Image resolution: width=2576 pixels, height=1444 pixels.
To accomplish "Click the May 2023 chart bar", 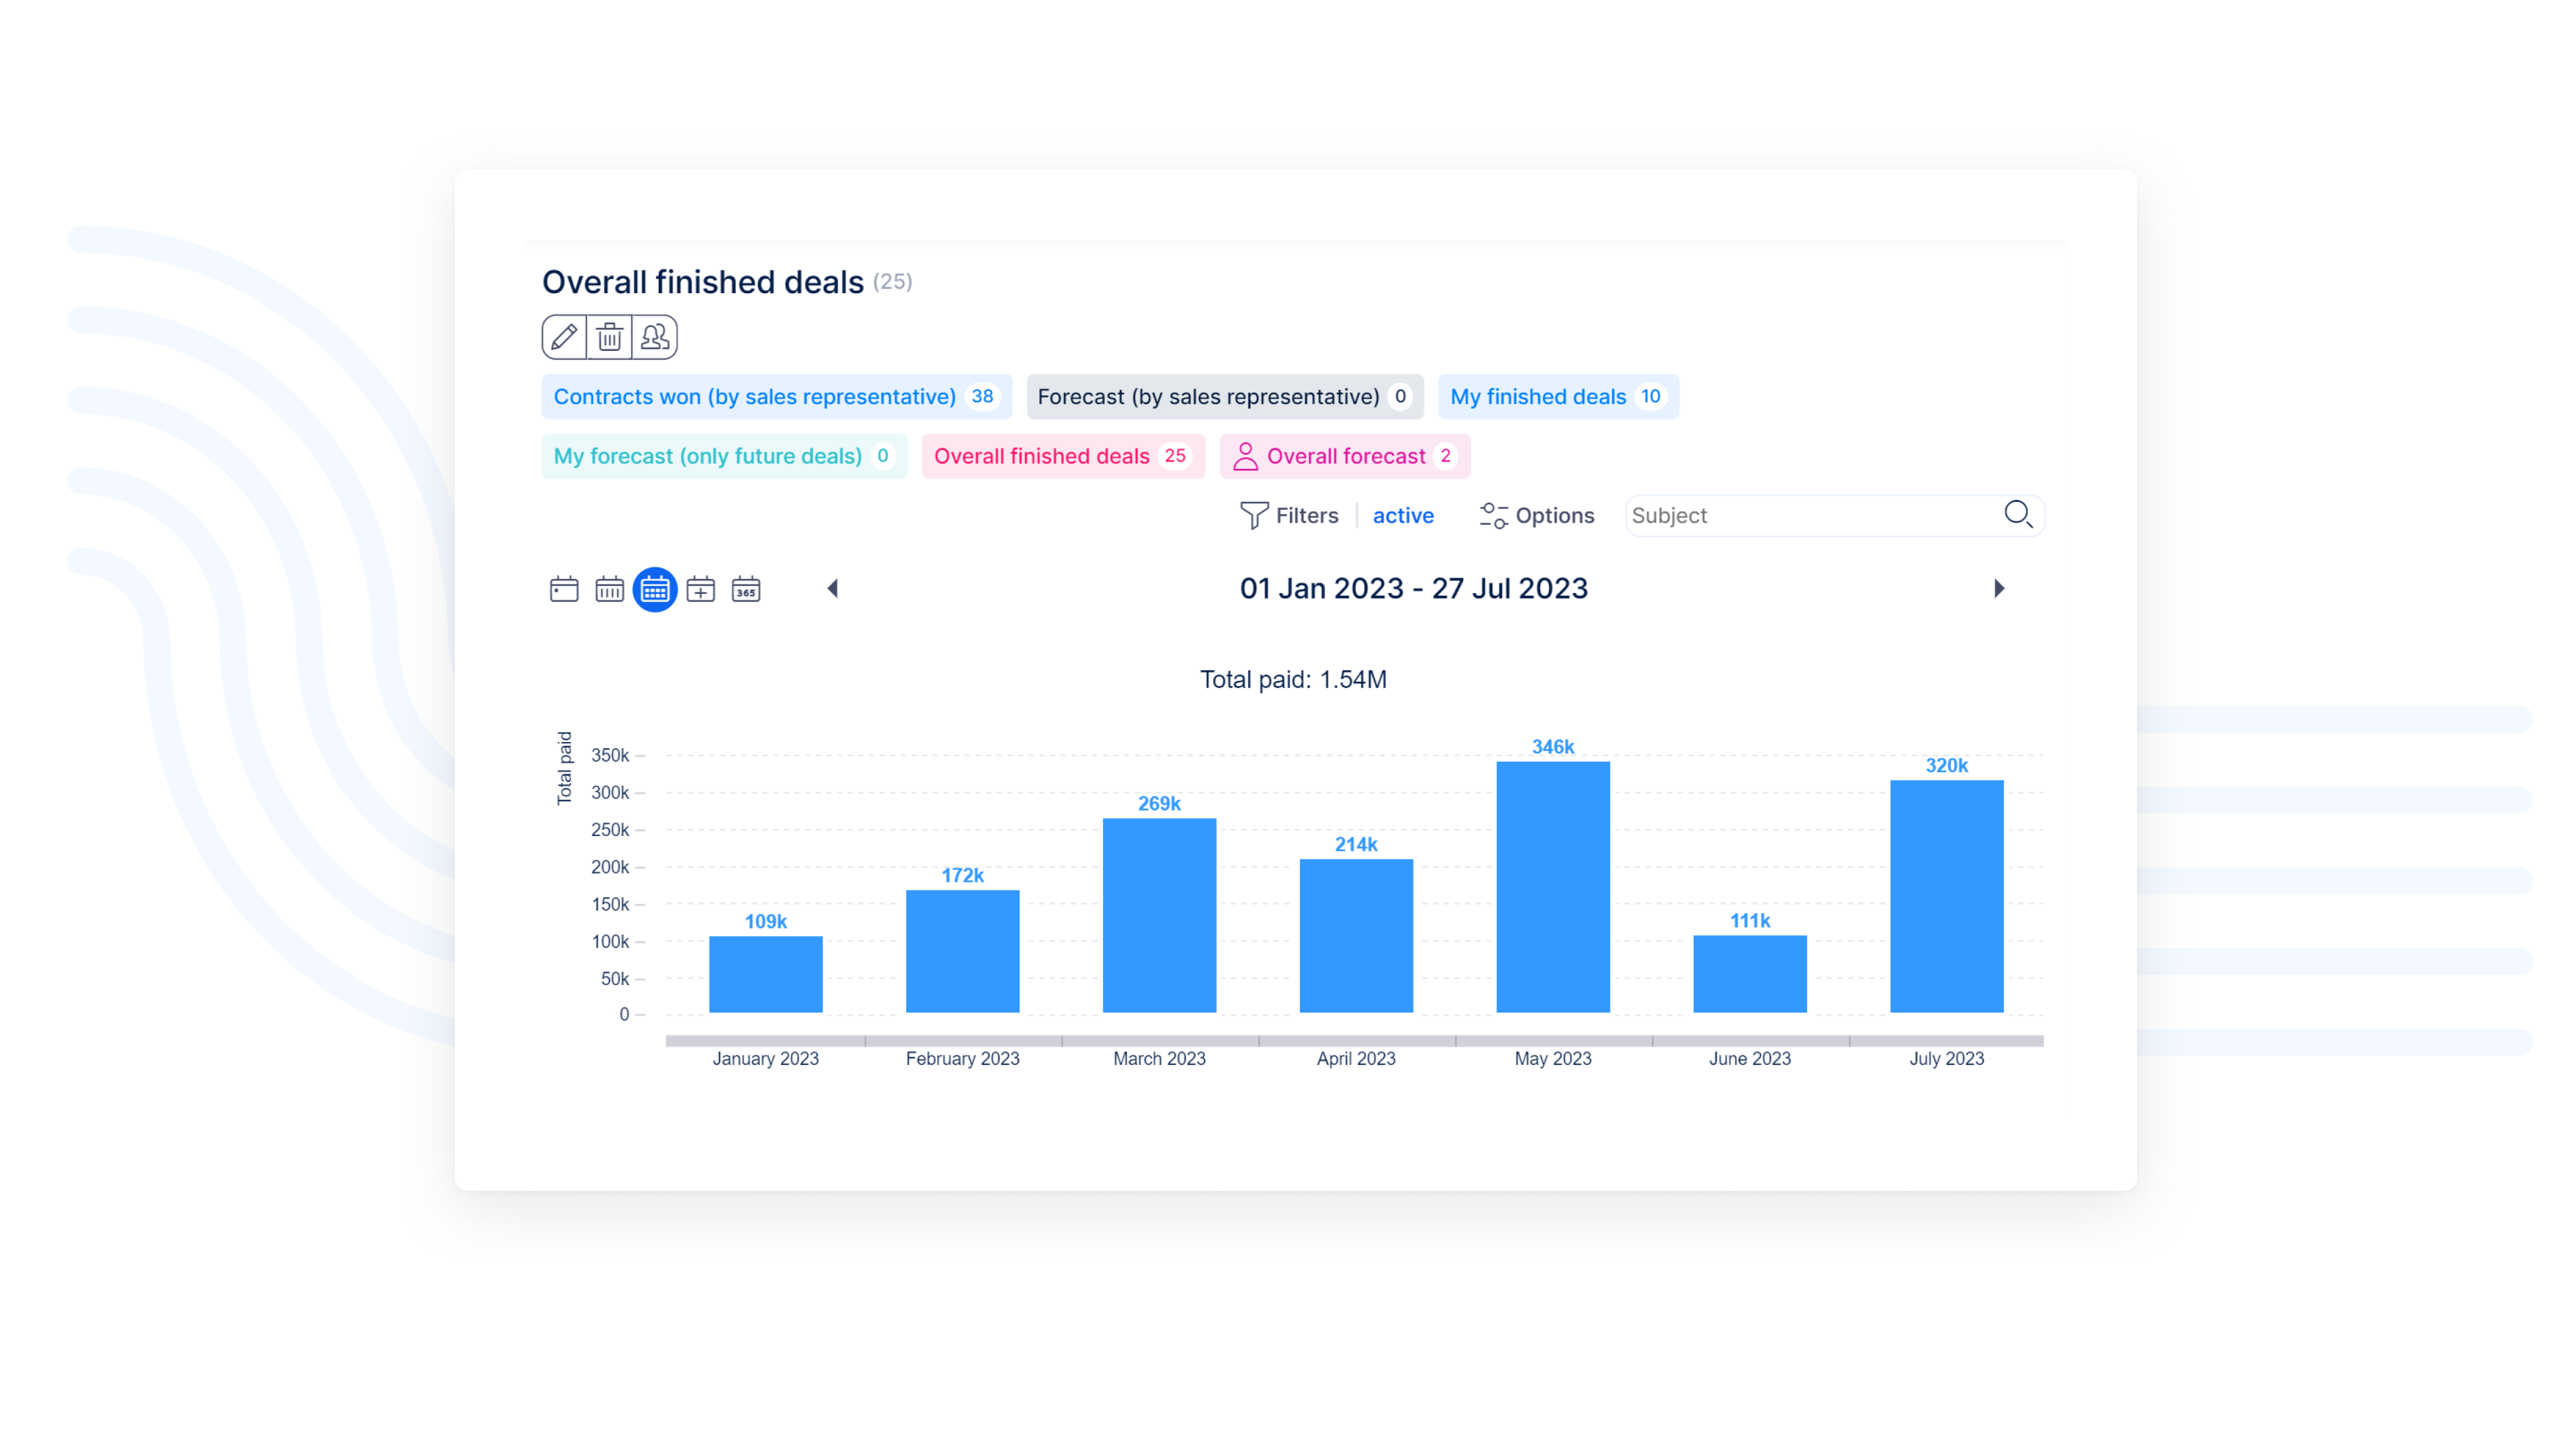I will (x=1552, y=886).
